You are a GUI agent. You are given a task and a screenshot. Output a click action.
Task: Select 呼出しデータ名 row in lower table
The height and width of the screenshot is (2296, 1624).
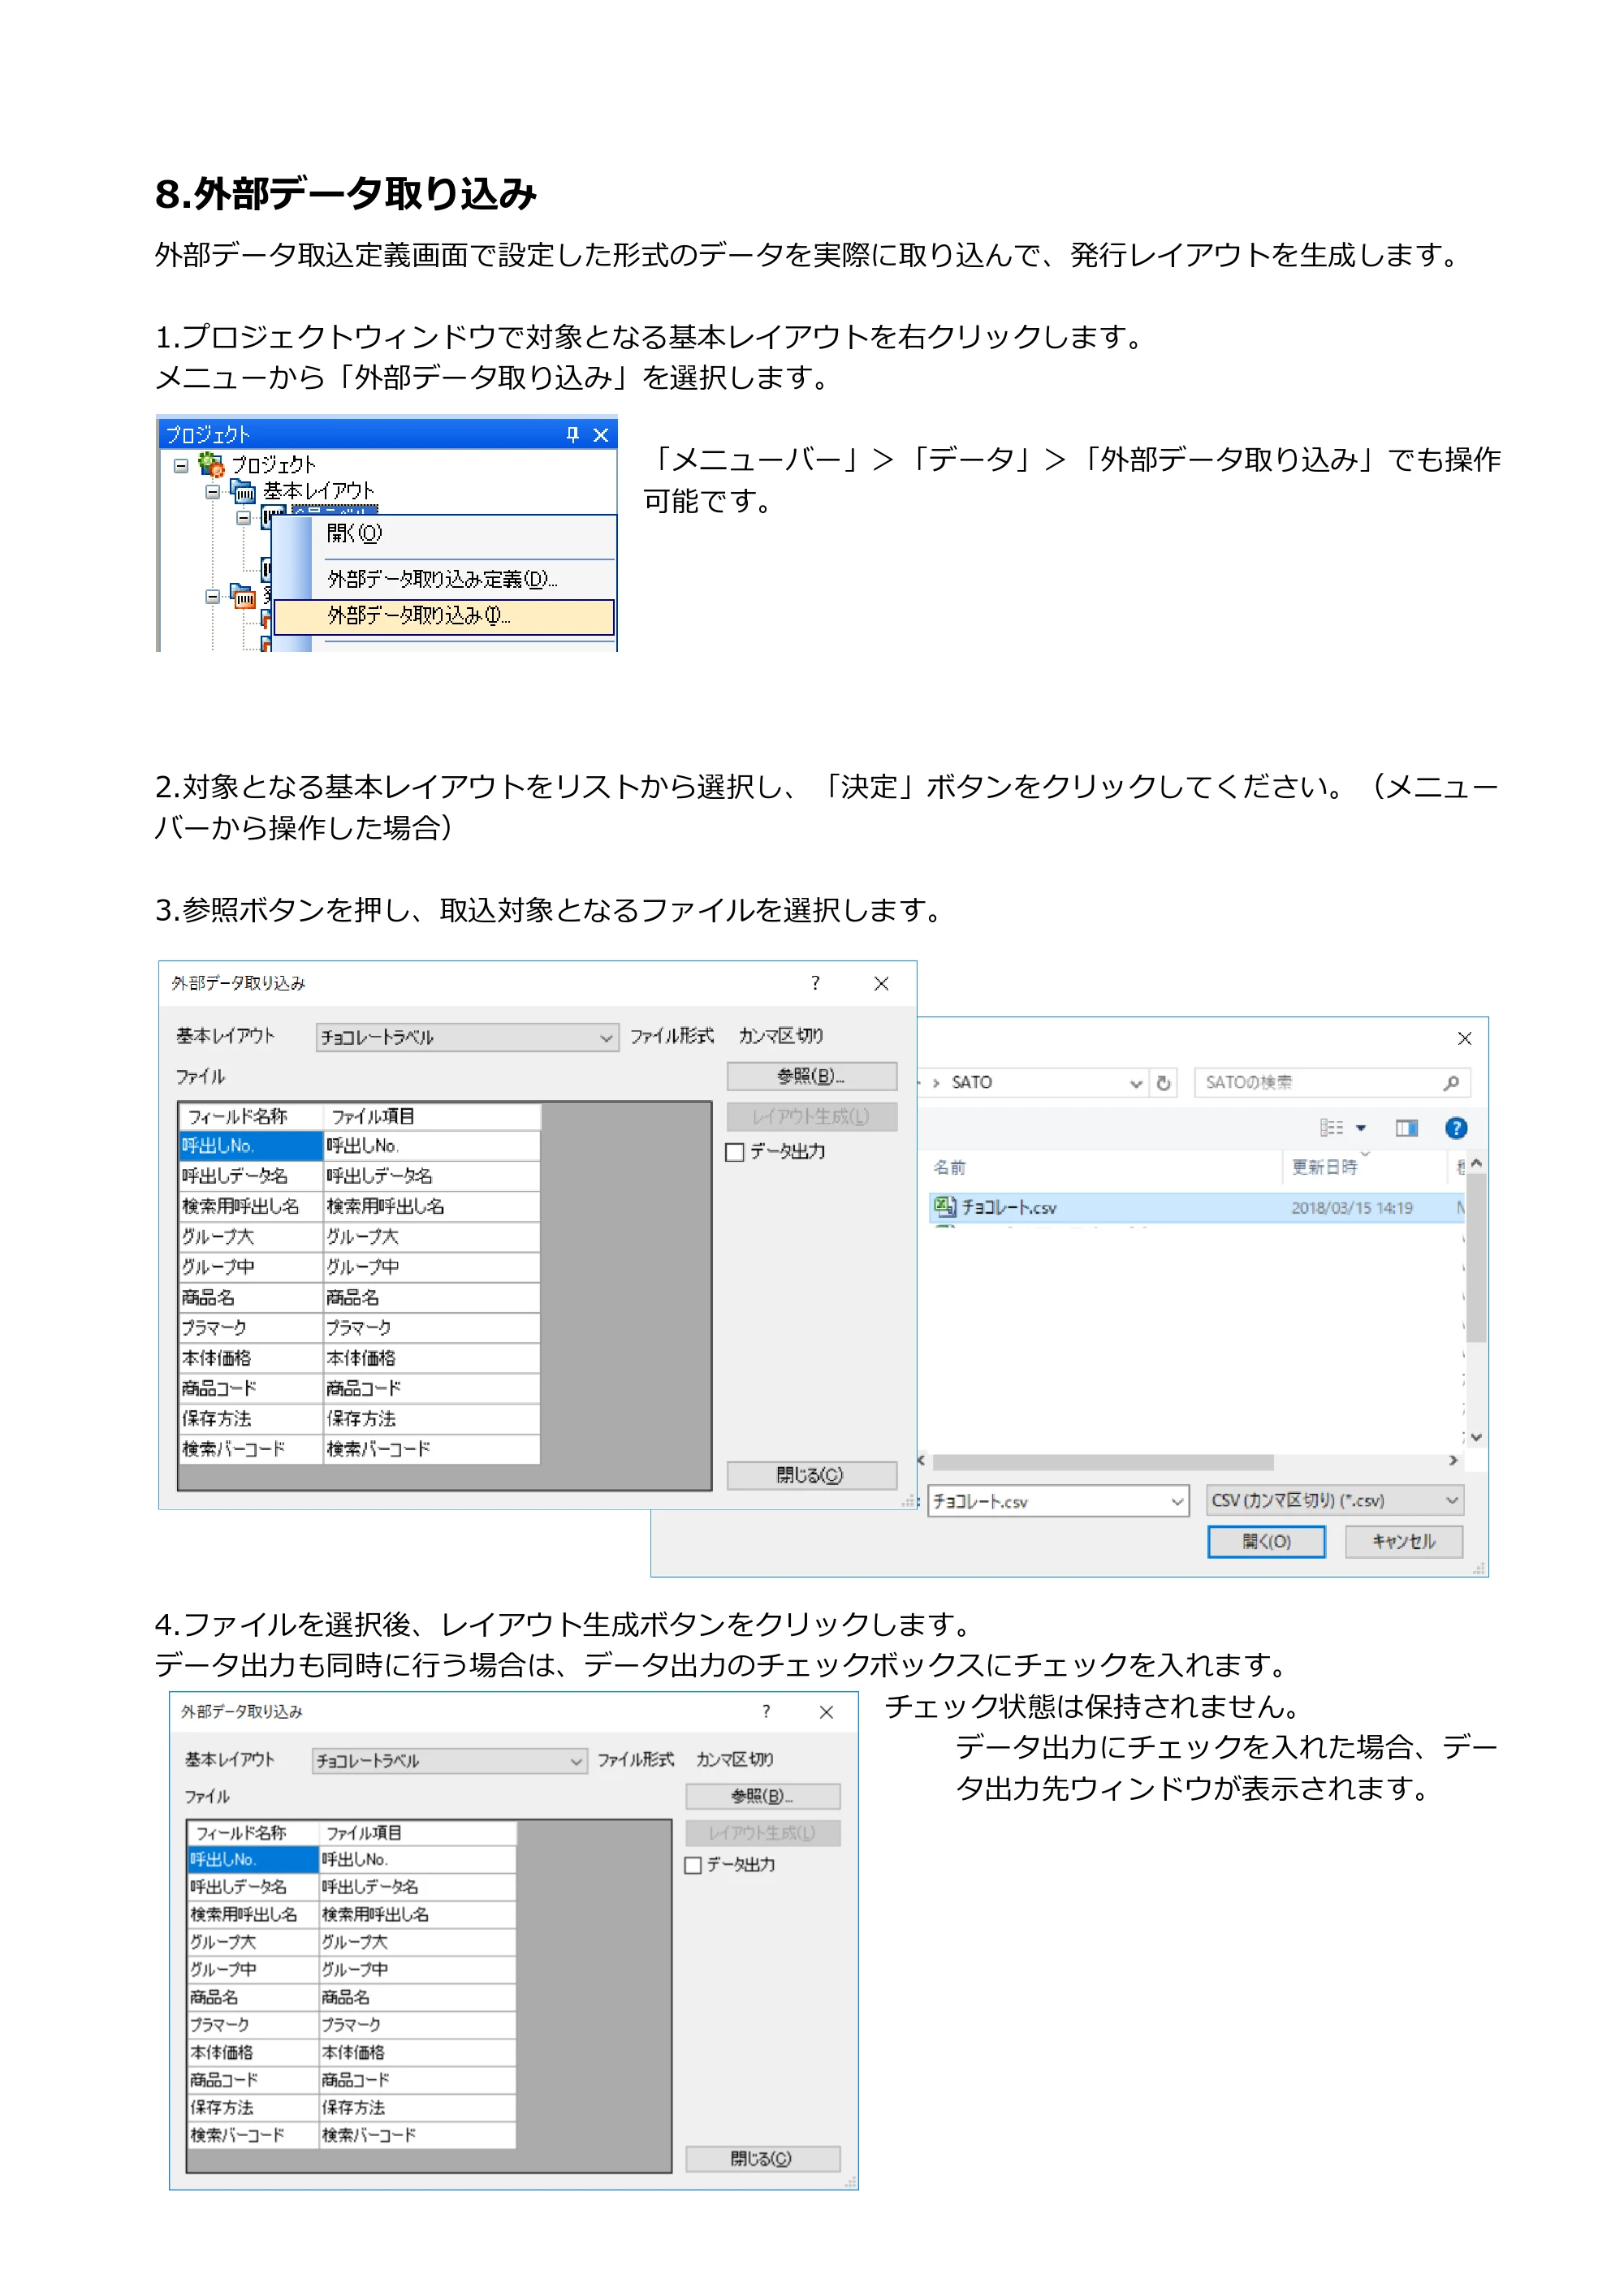click(352, 1887)
